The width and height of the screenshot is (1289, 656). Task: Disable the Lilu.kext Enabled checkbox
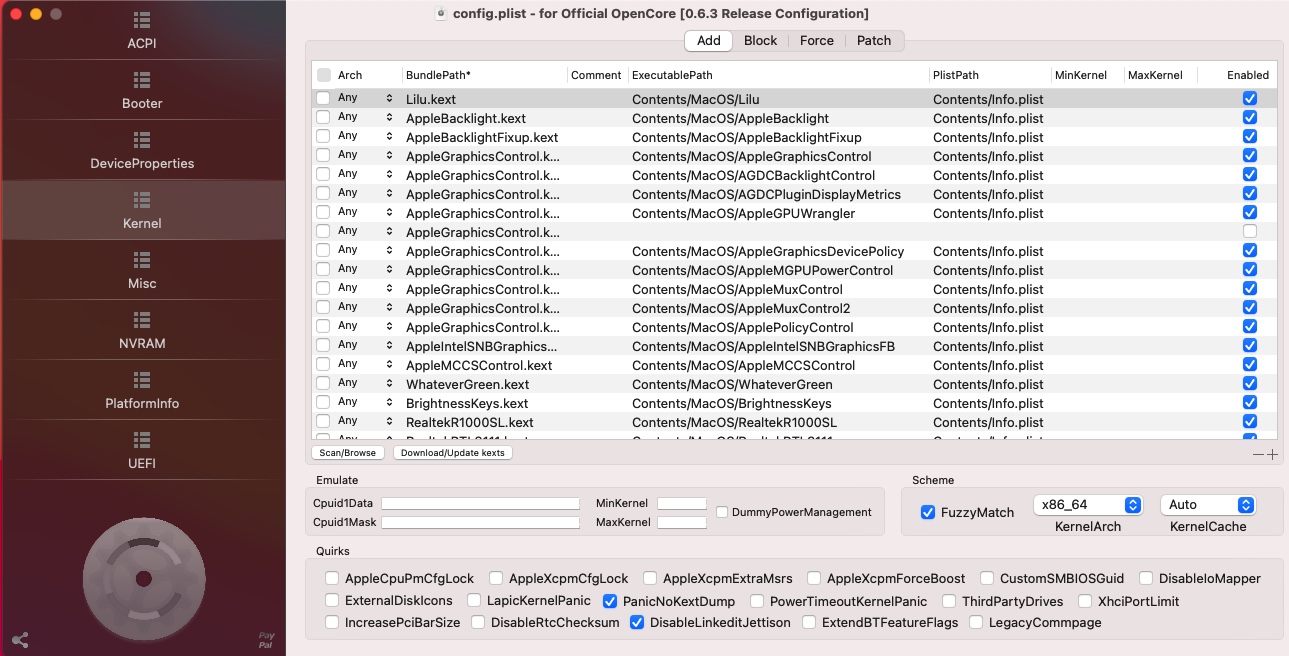coord(1250,99)
